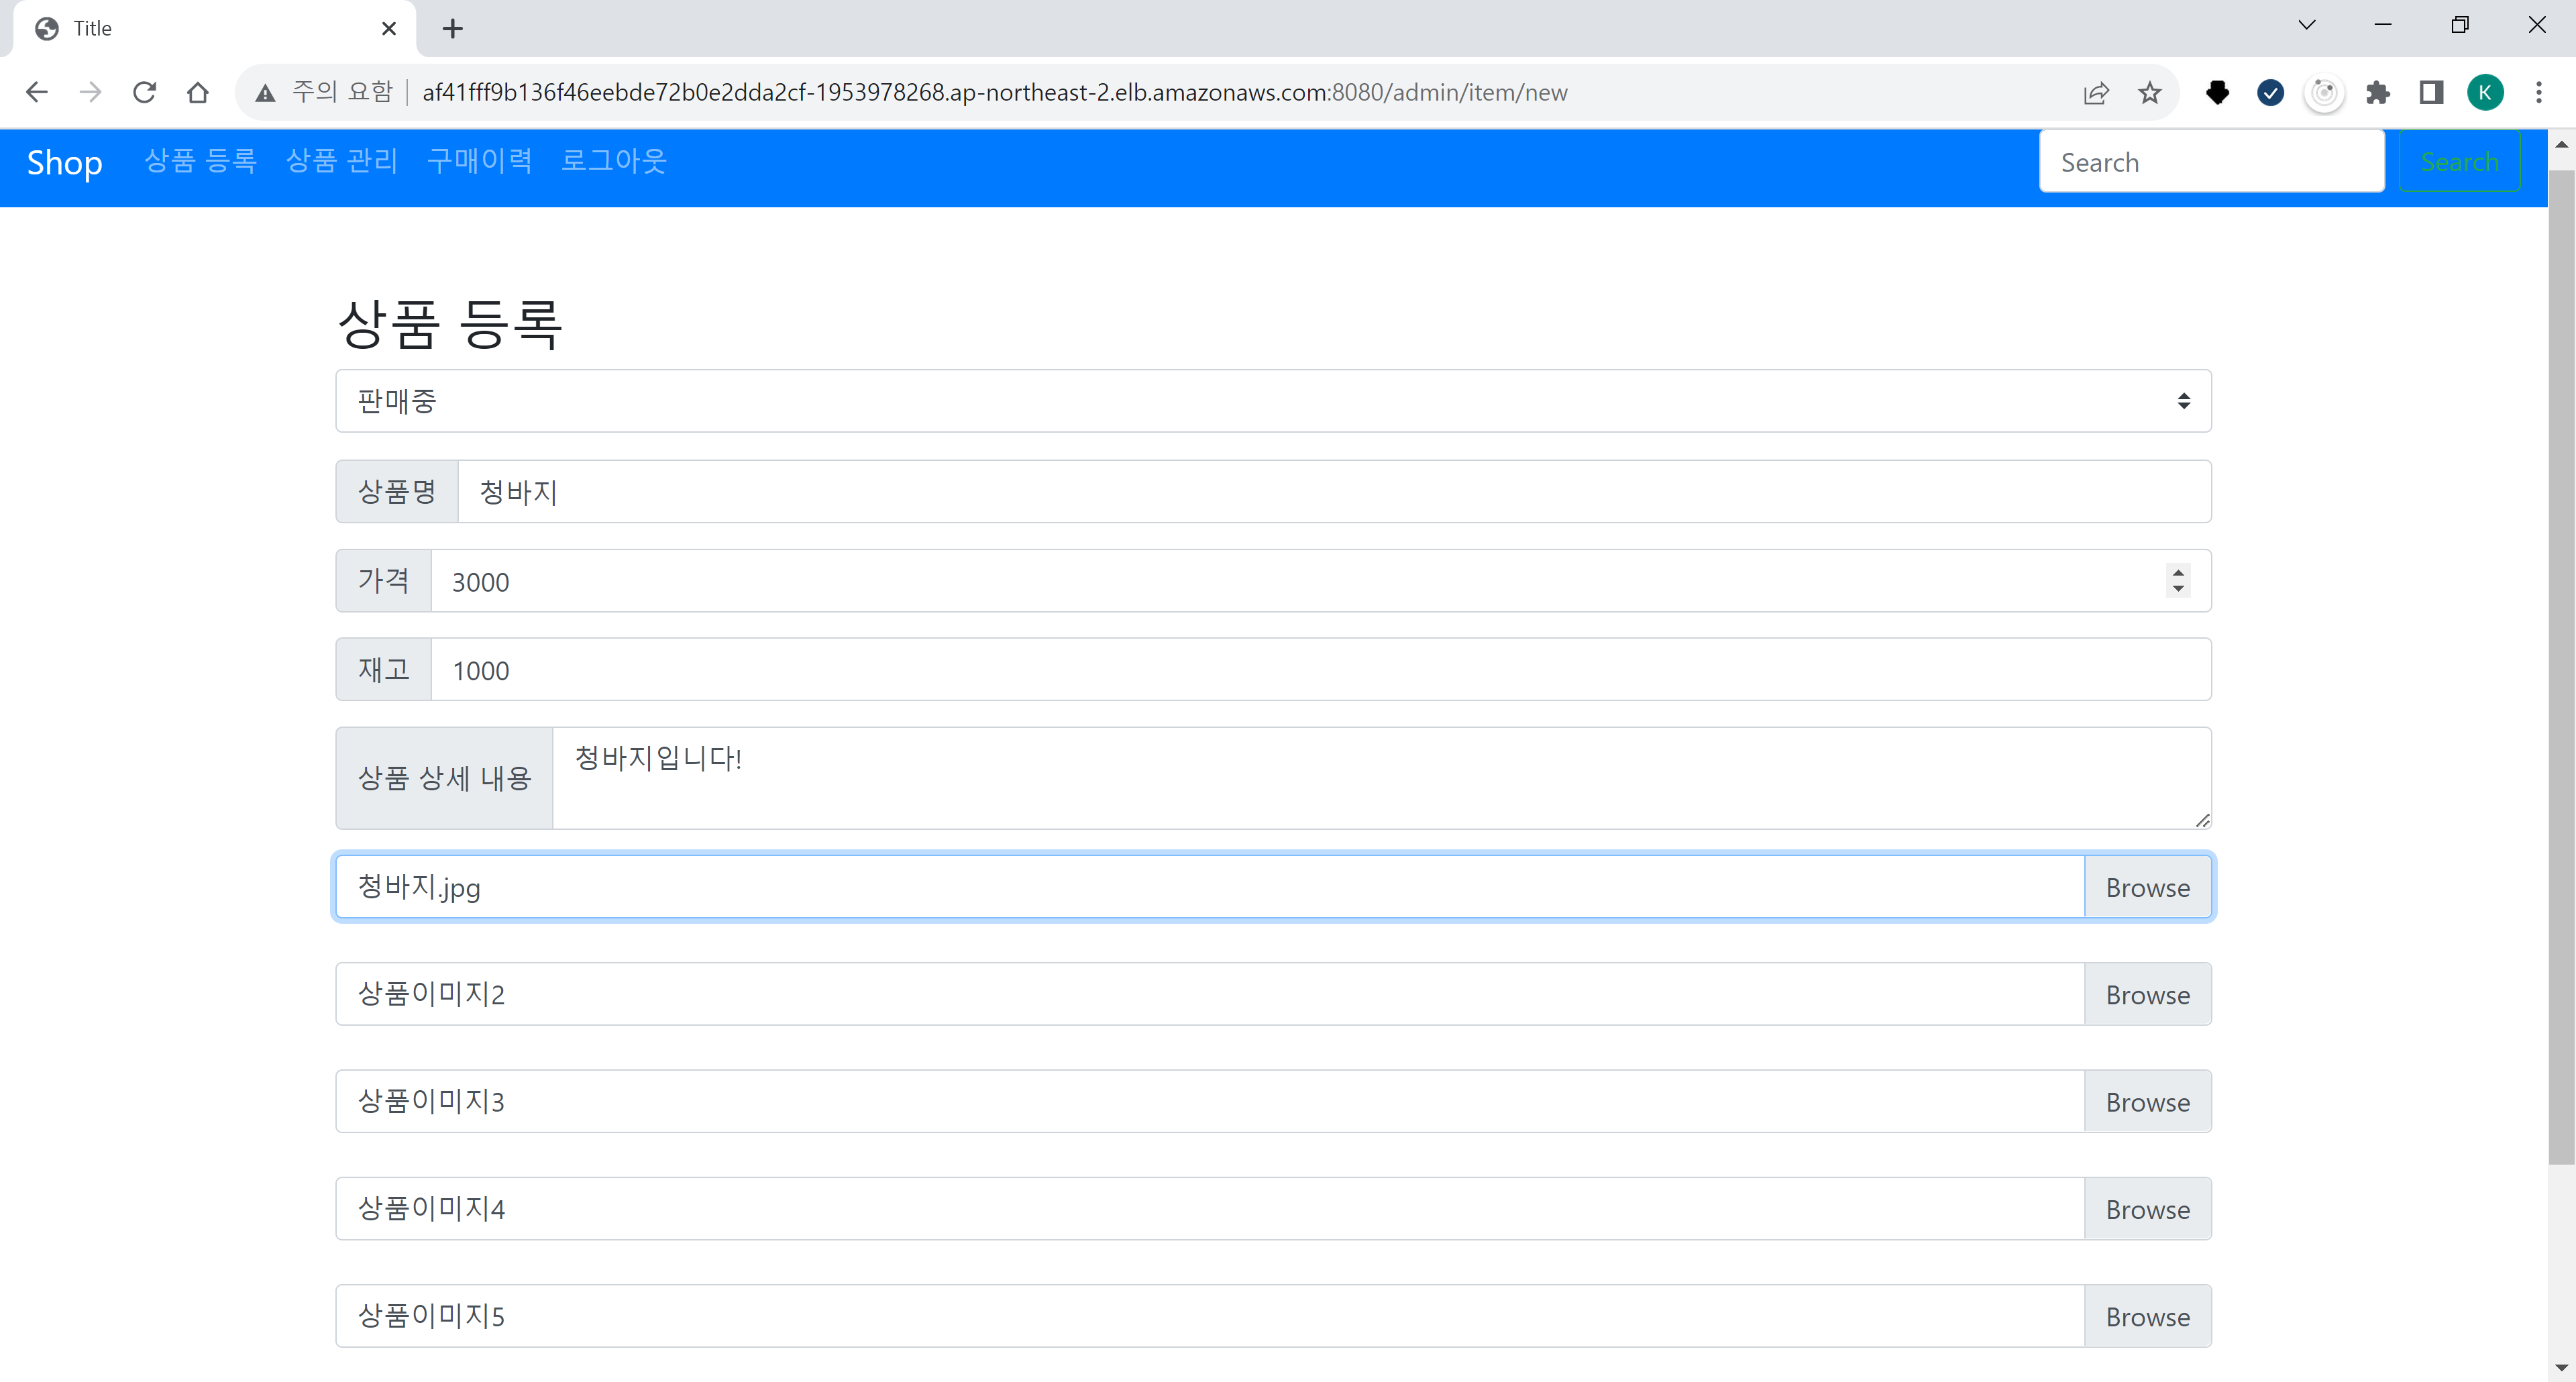Click inside the Search input field
Image resolution: width=2576 pixels, height=1382 pixels.
pyautogui.click(x=2211, y=161)
